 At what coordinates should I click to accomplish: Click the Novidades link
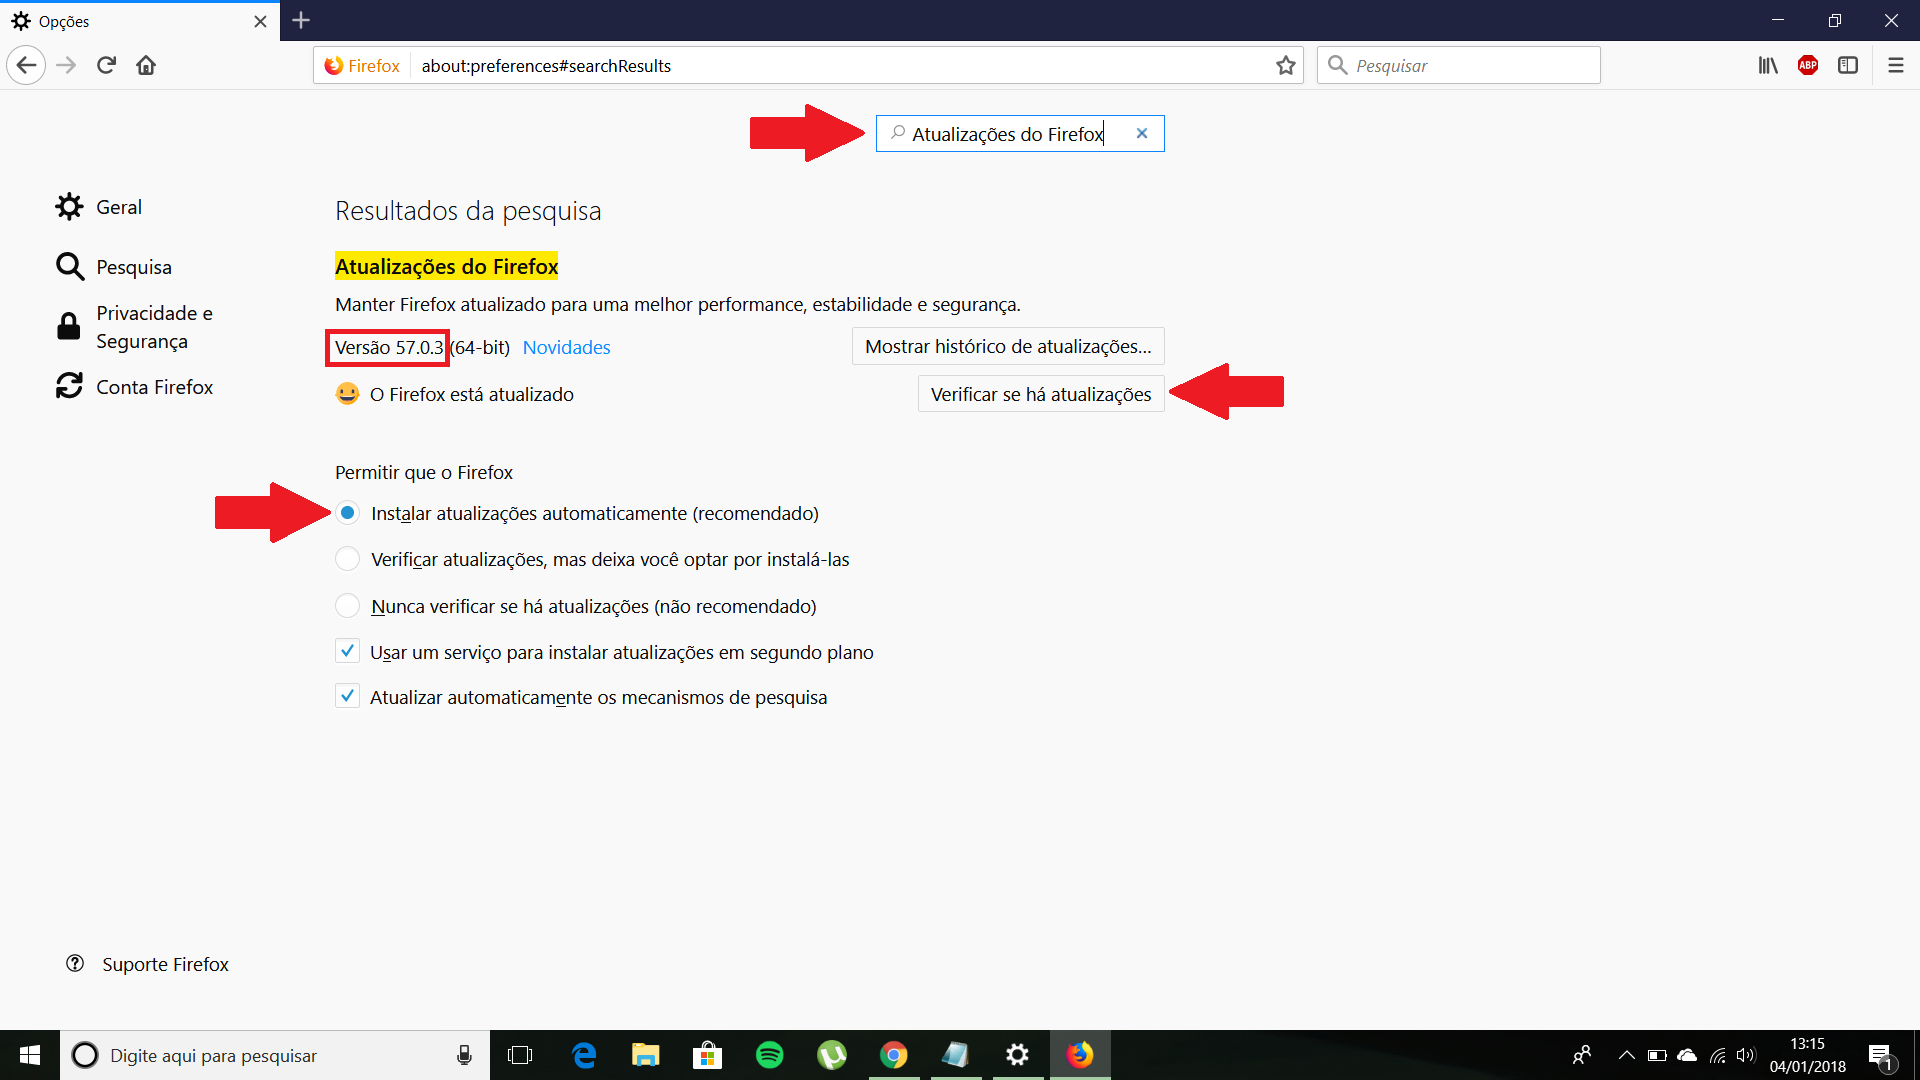(x=566, y=347)
